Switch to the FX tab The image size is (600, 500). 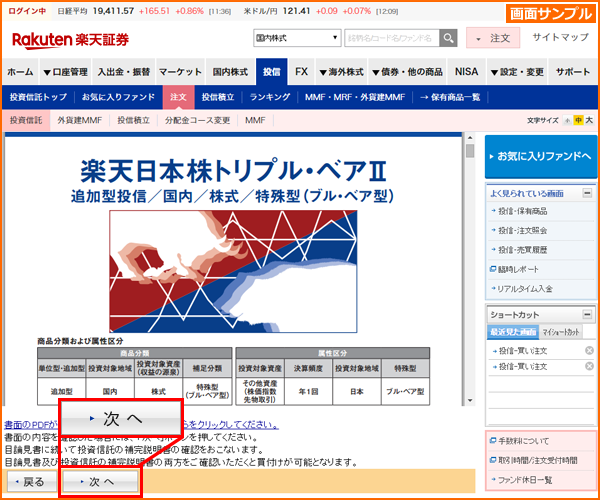click(x=302, y=72)
